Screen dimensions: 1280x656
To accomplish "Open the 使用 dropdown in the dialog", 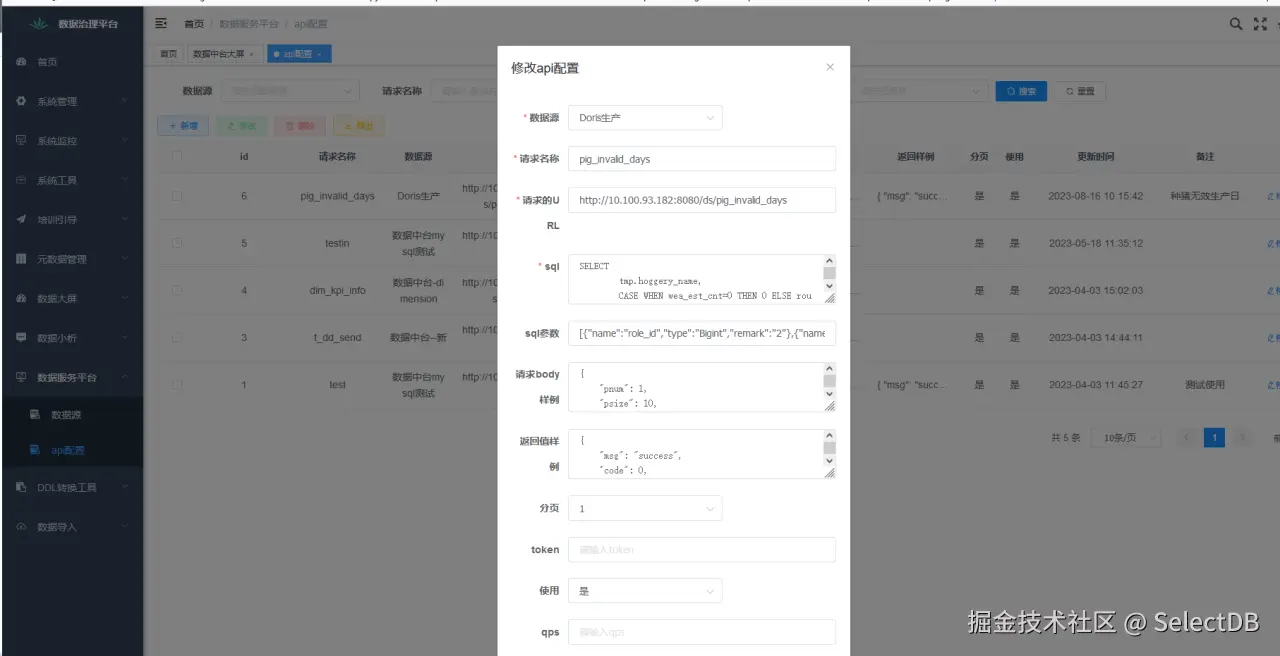I will coord(645,590).
